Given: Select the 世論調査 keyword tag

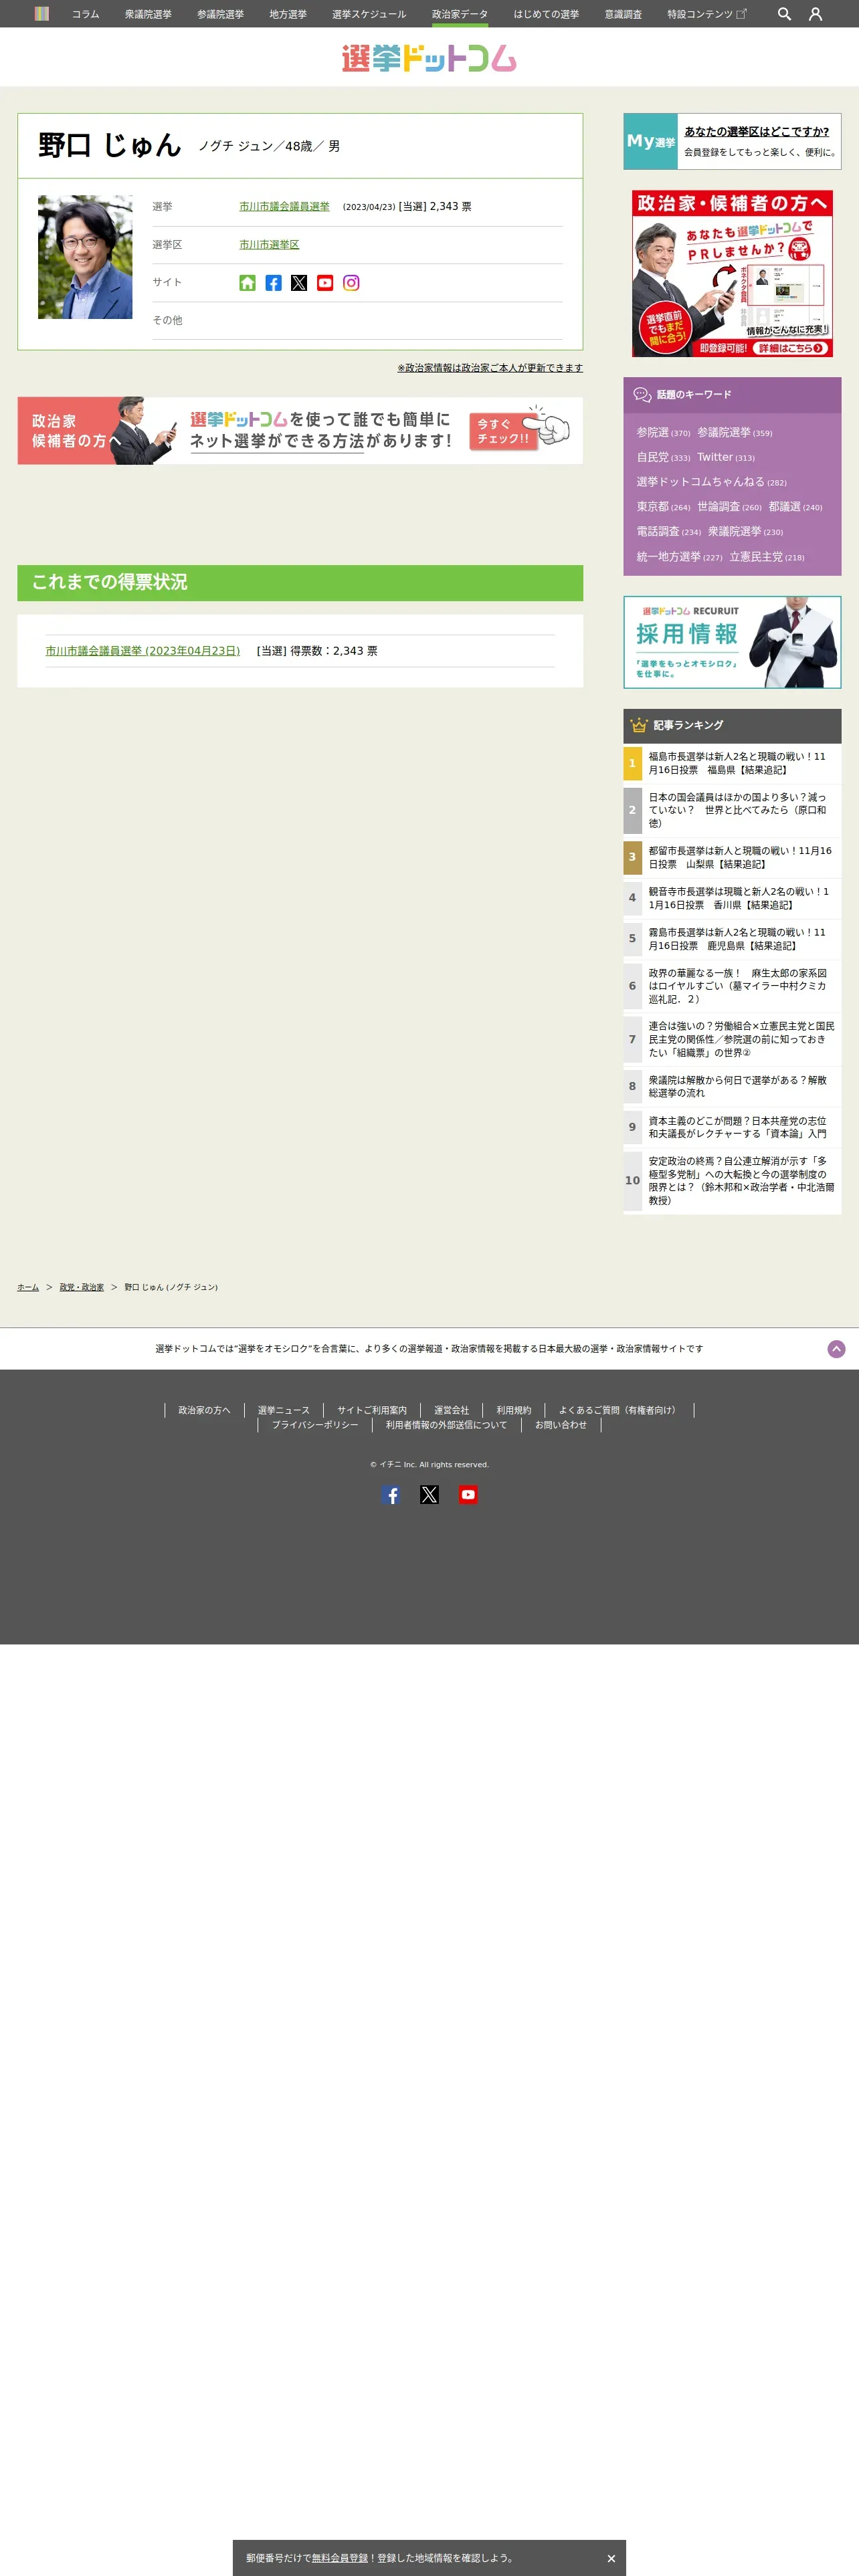Looking at the screenshot, I should click(729, 507).
